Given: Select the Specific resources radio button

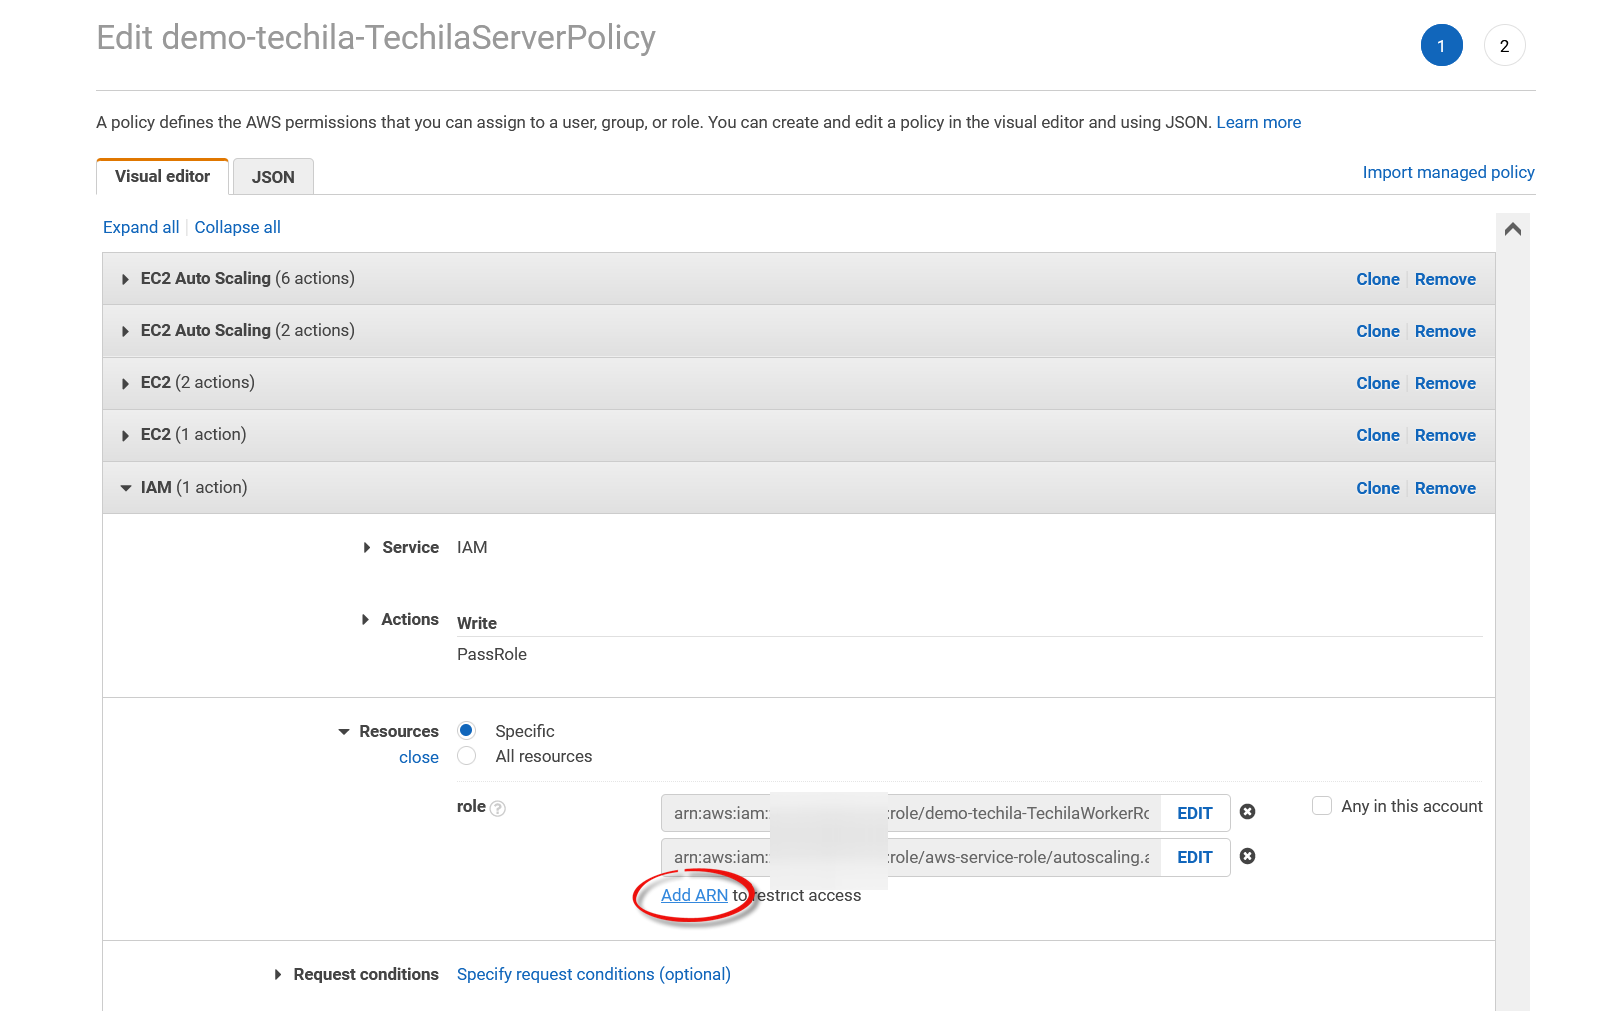Looking at the screenshot, I should (467, 730).
